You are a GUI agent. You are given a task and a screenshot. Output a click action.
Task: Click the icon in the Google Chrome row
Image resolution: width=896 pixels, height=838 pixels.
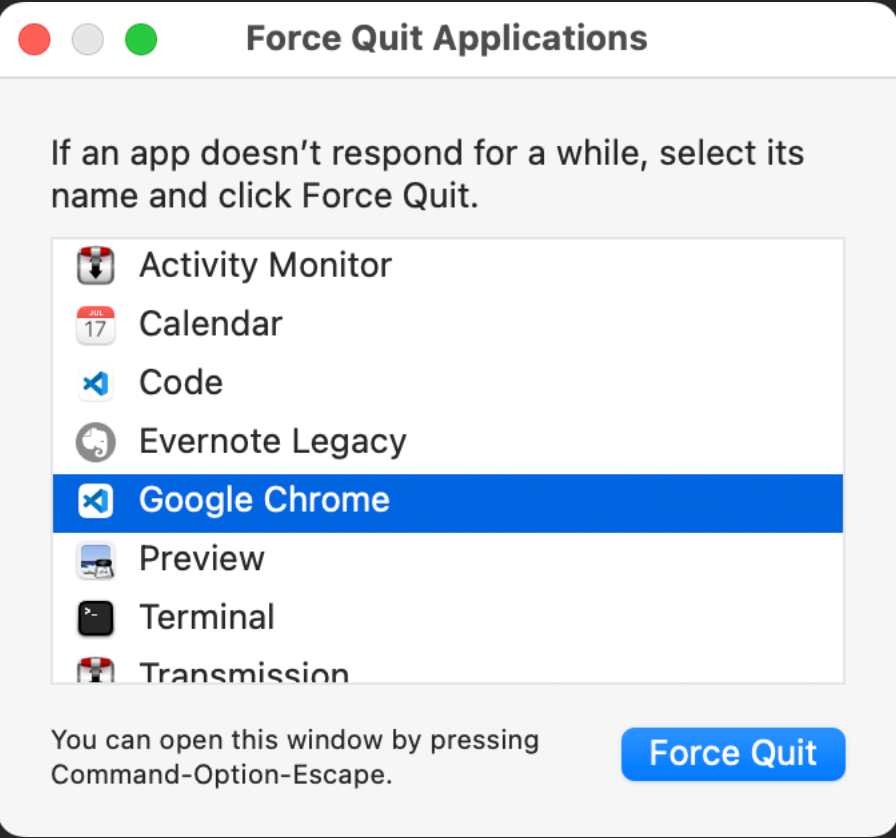pyautogui.click(x=96, y=501)
